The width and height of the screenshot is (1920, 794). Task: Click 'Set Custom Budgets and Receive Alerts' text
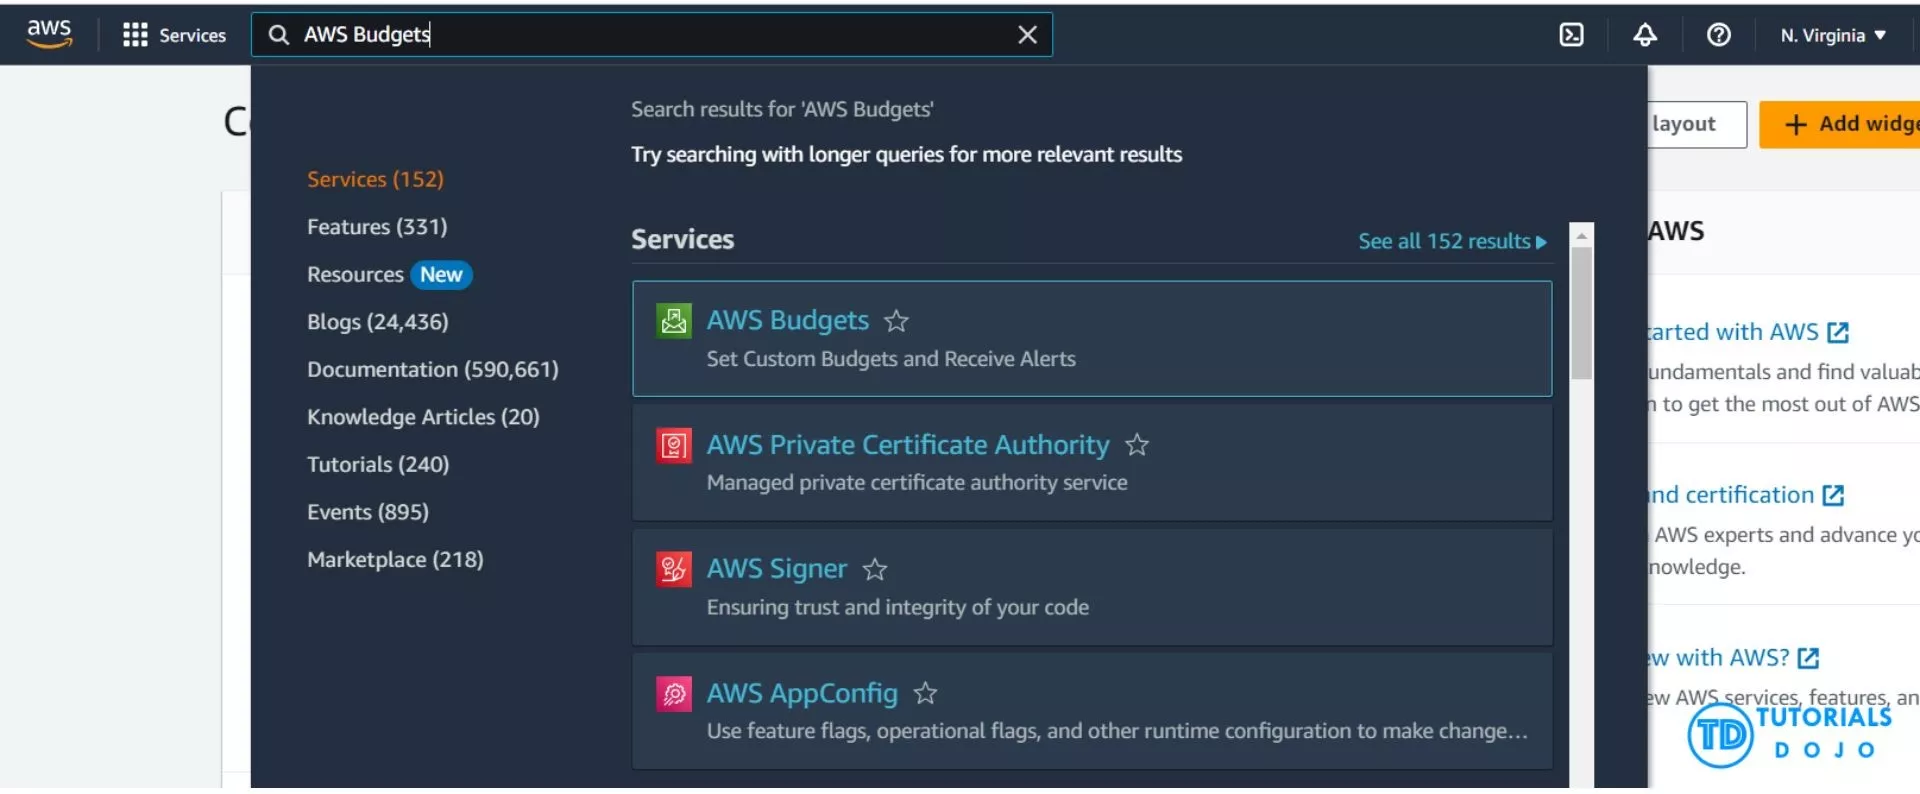(891, 359)
